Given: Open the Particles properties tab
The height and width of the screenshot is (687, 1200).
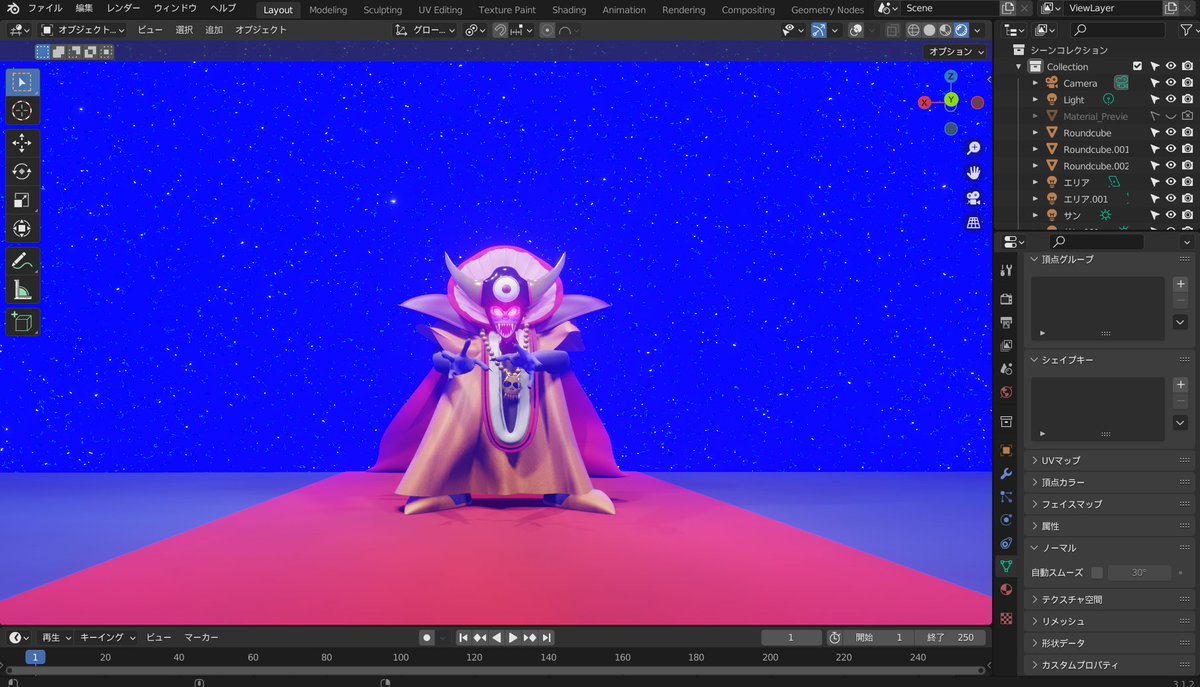Looking at the screenshot, I should coord(1006,496).
